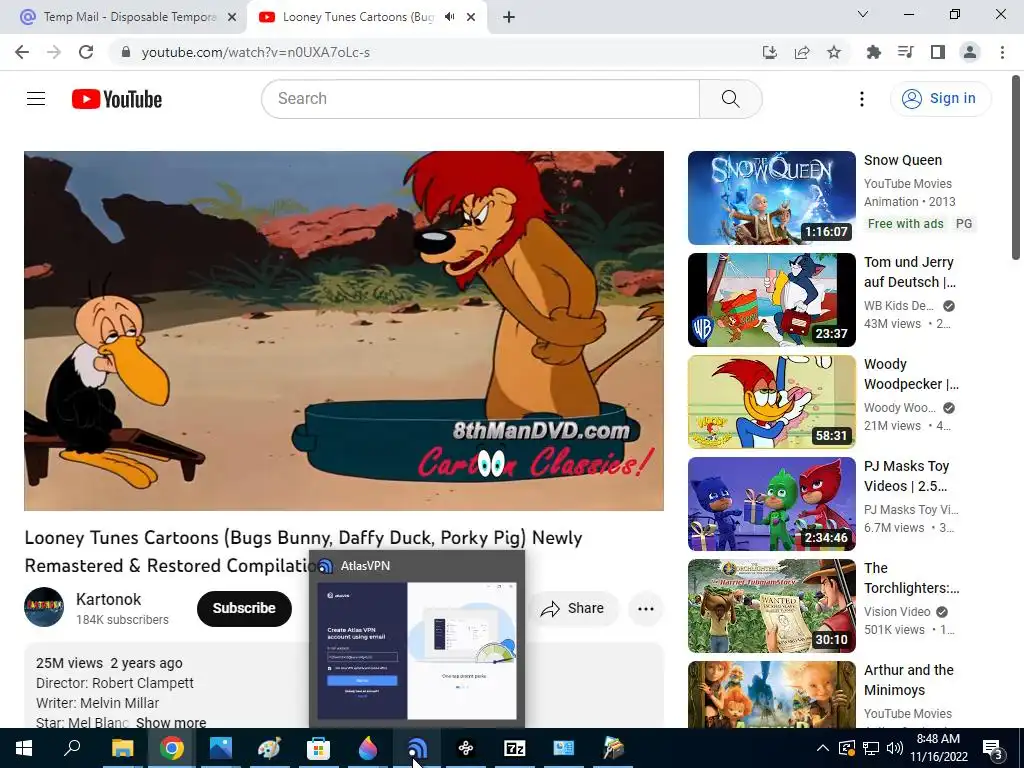
Task: Open Microsoft Store from taskbar
Action: pos(318,748)
